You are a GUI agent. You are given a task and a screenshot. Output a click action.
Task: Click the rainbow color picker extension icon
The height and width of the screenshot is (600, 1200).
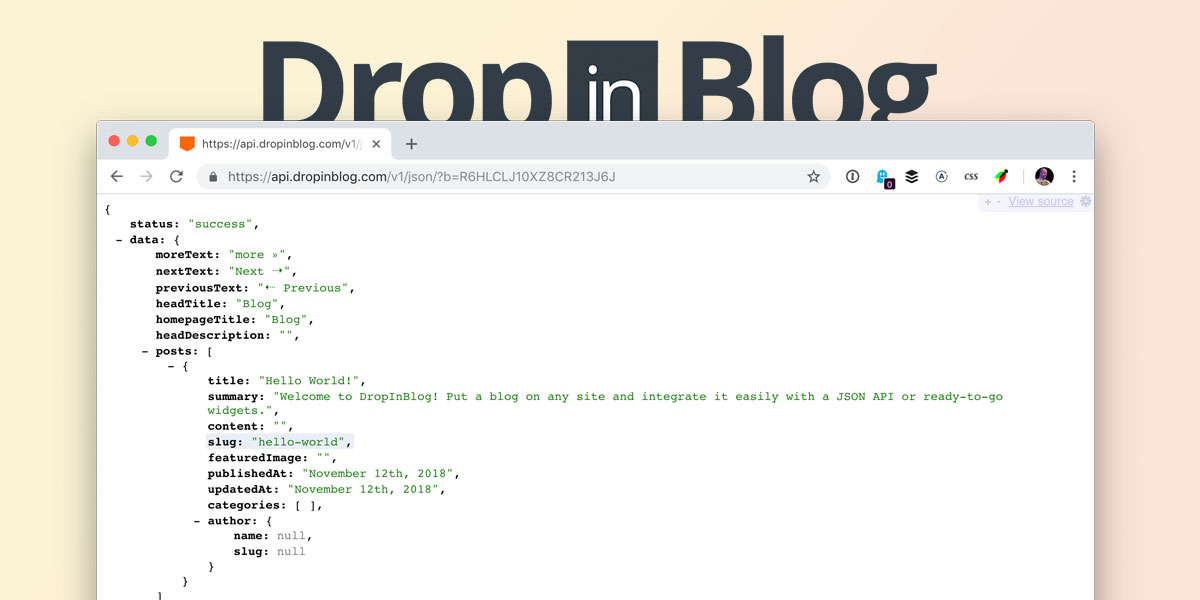1001,176
